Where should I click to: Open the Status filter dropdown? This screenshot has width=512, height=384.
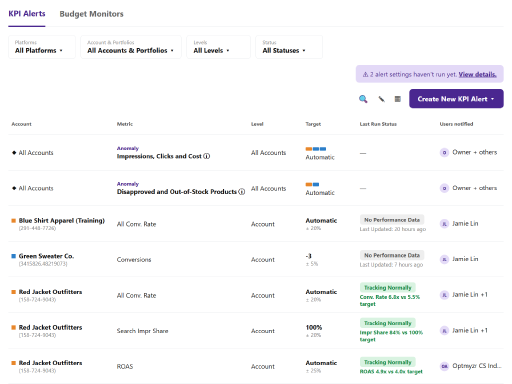[x=289, y=47]
